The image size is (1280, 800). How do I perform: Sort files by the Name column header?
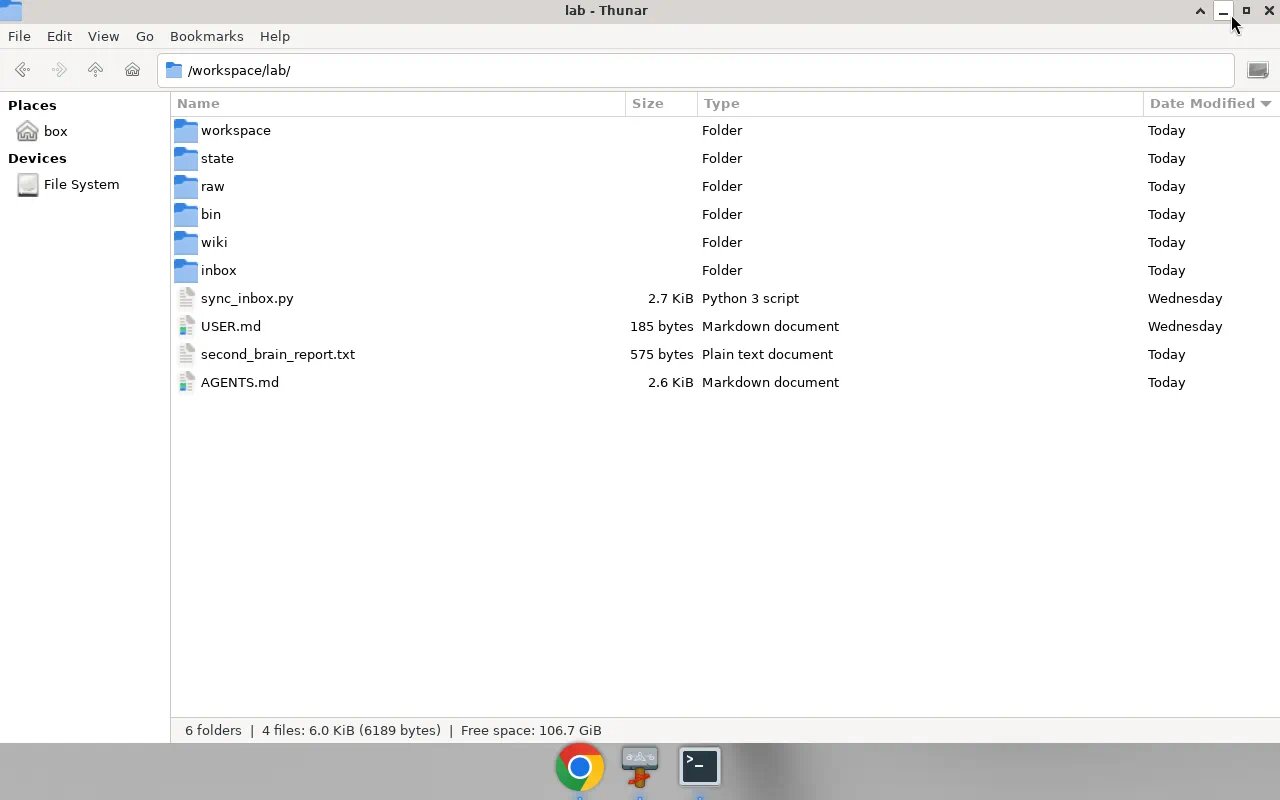pyautogui.click(x=398, y=103)
